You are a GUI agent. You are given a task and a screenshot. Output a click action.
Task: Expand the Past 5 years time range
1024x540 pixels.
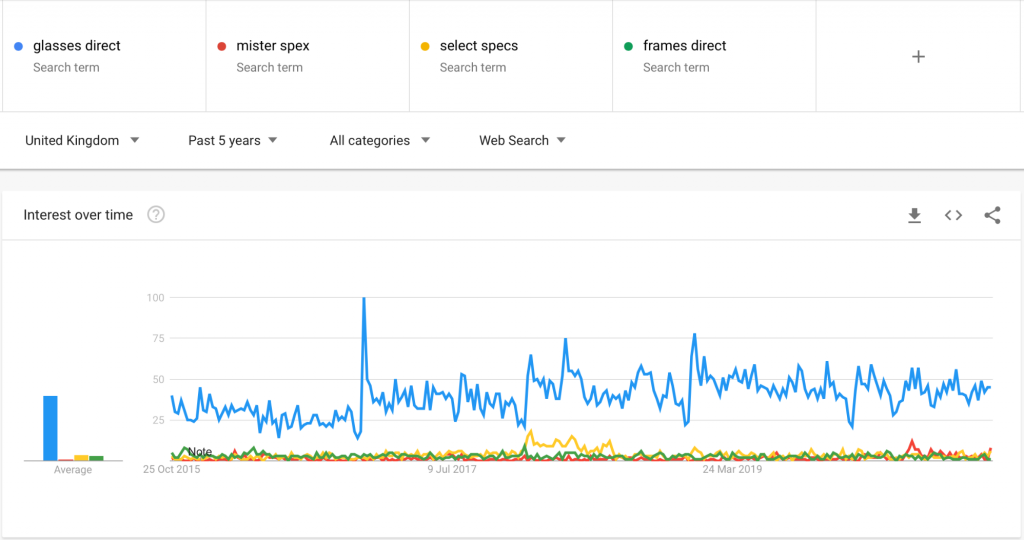[x=232, y=140]
